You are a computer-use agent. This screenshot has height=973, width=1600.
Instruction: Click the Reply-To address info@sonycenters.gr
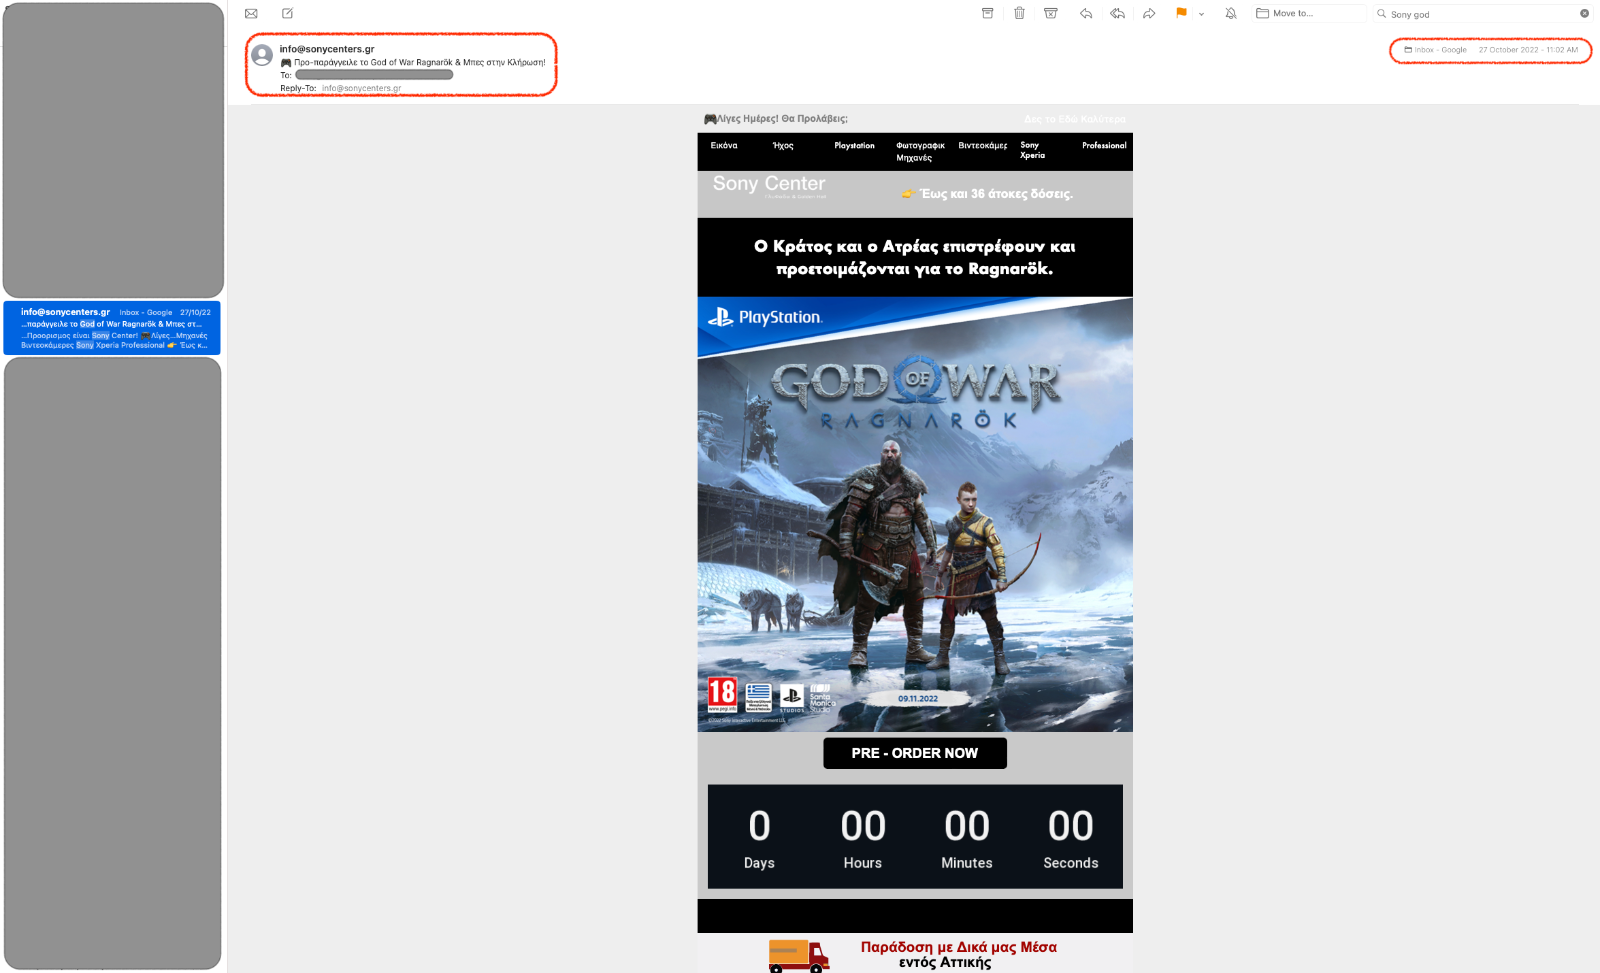click(361, 88)
